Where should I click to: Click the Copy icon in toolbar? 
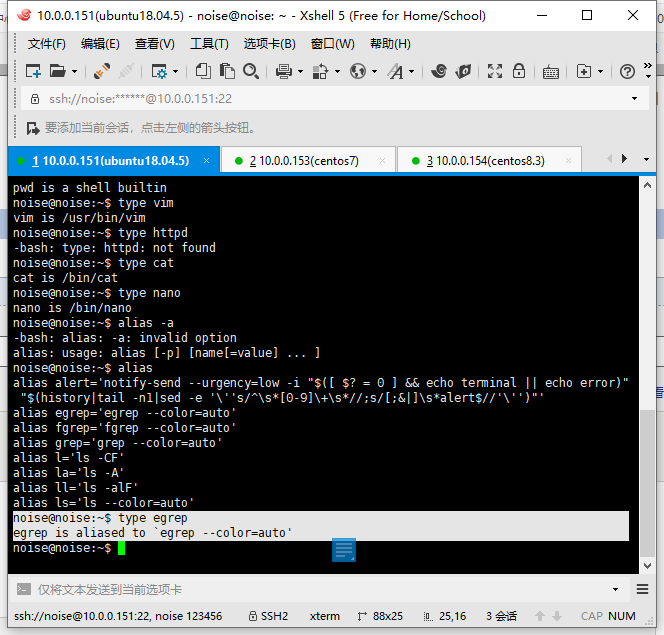click(x=203, y=71)
